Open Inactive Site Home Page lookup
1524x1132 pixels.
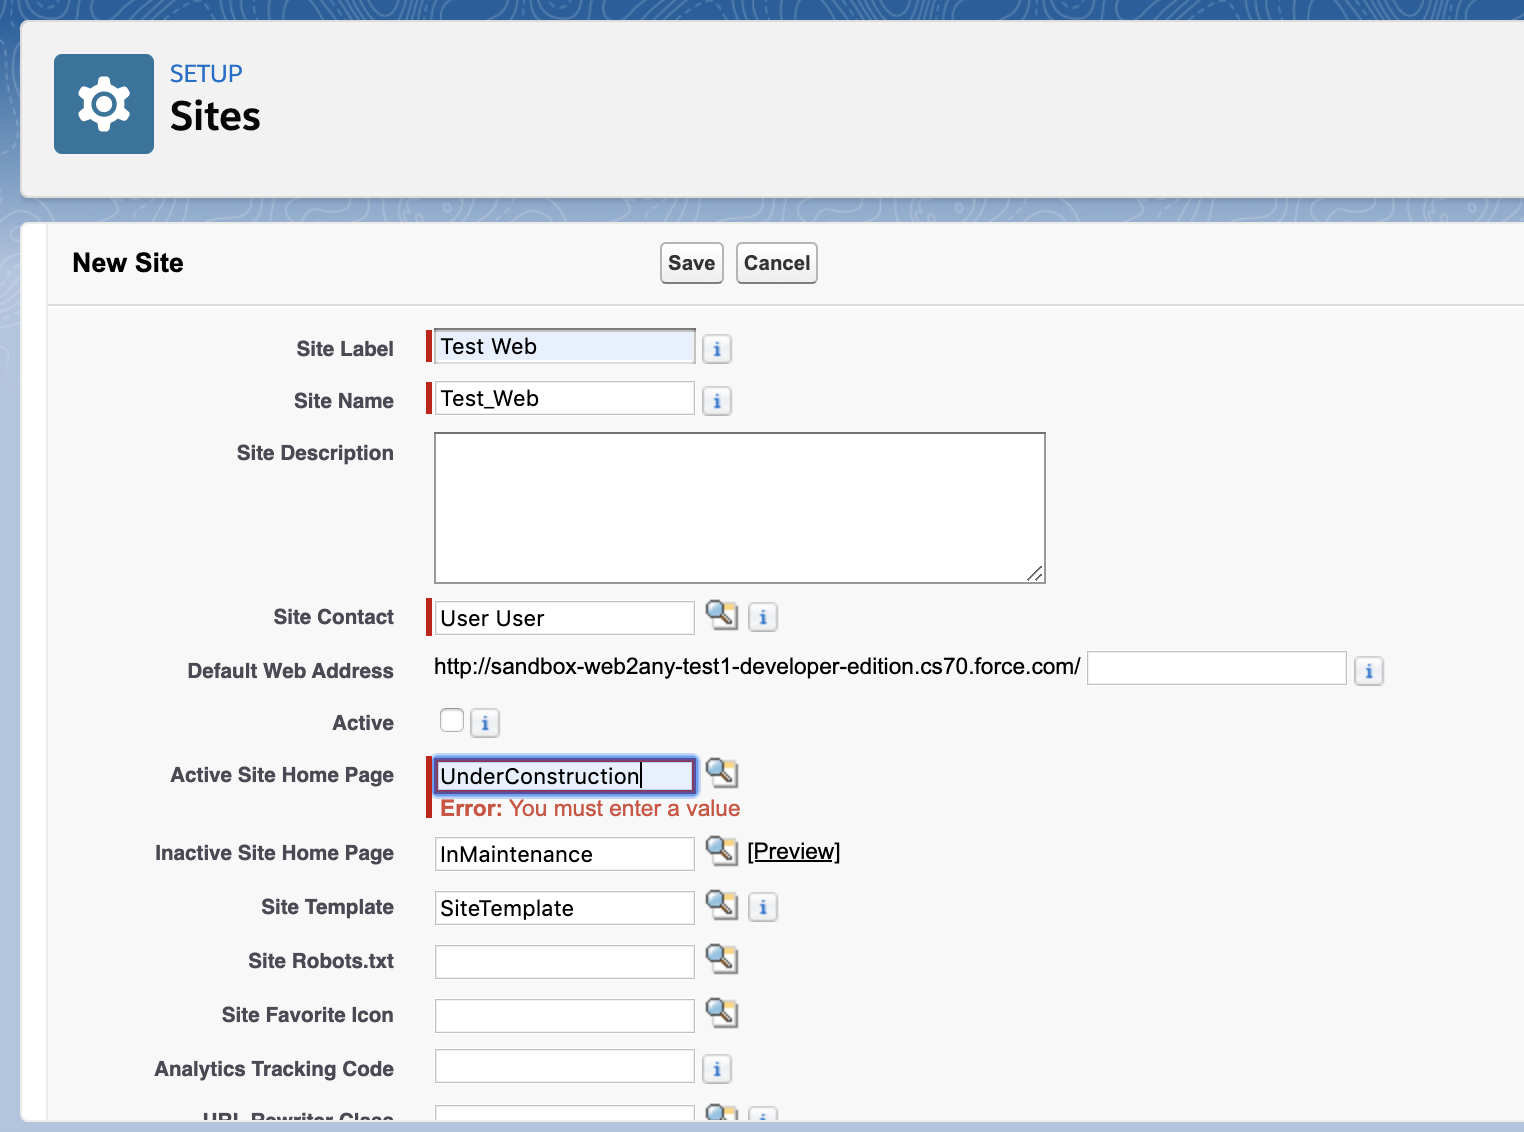coord(722,850)
